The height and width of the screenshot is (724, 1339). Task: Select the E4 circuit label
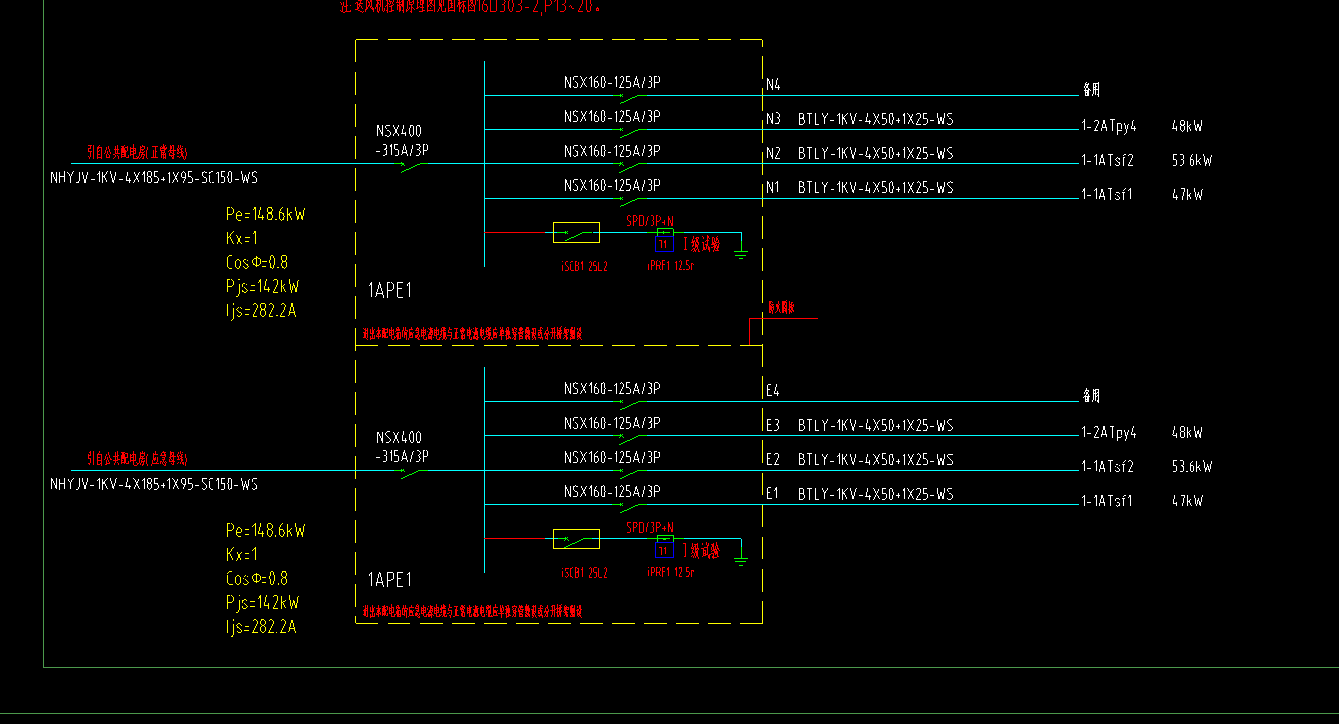pos(773,392)
